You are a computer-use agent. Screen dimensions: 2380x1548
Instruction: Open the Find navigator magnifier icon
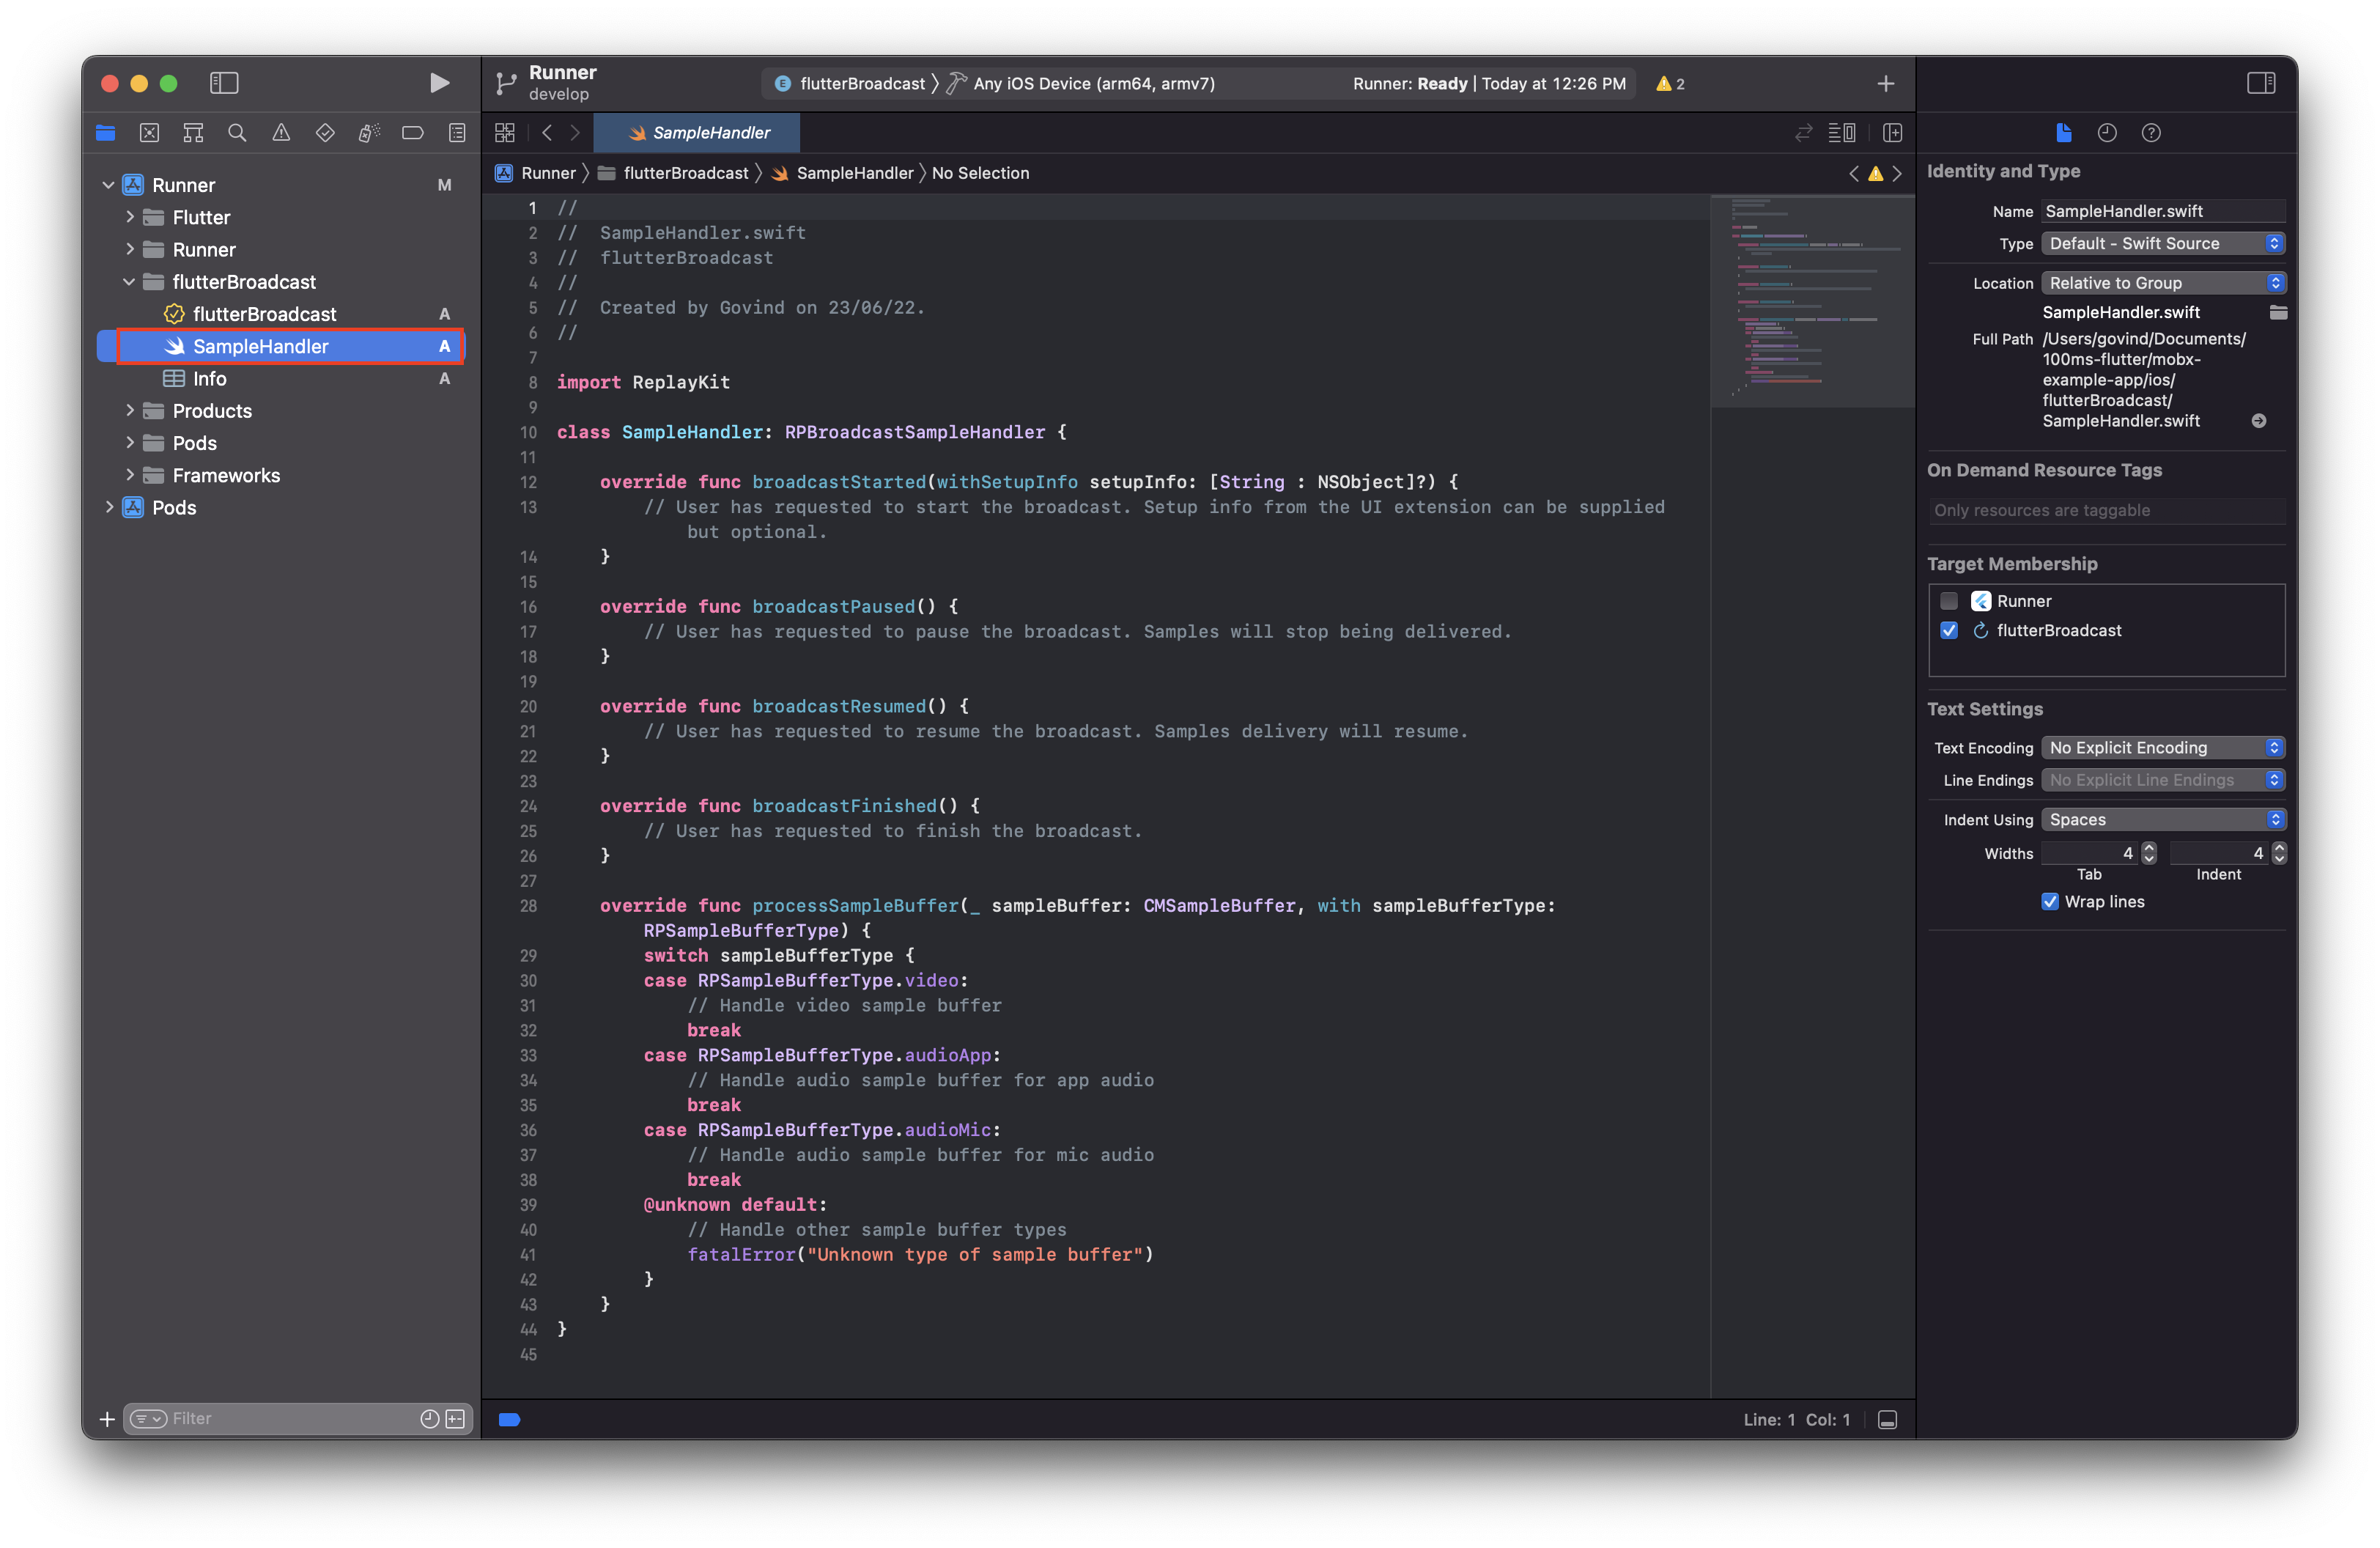[237, 133]
